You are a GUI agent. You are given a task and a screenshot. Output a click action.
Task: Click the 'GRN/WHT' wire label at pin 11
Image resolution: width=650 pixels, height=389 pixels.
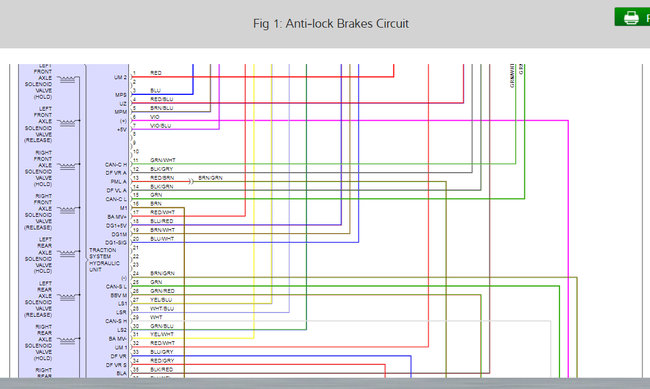(x=163, y=160)
